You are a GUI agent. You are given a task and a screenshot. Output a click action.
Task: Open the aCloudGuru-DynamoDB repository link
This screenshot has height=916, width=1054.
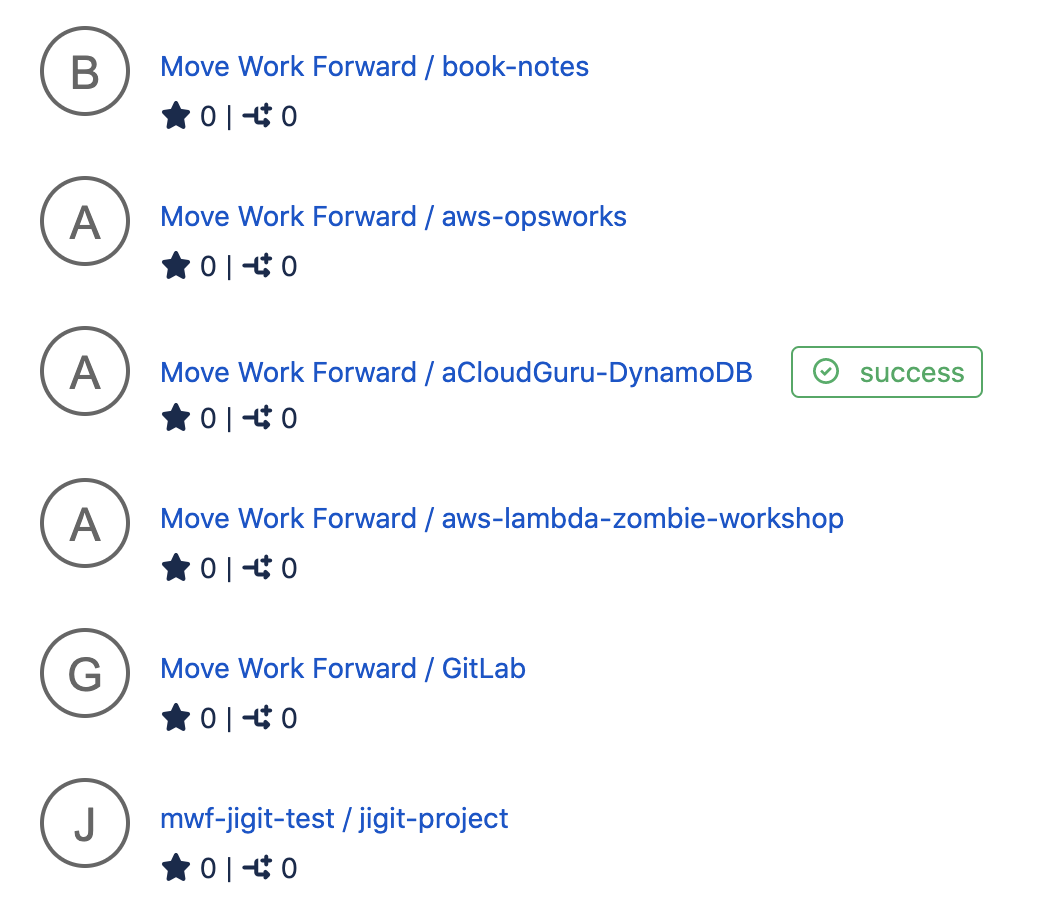457,371
